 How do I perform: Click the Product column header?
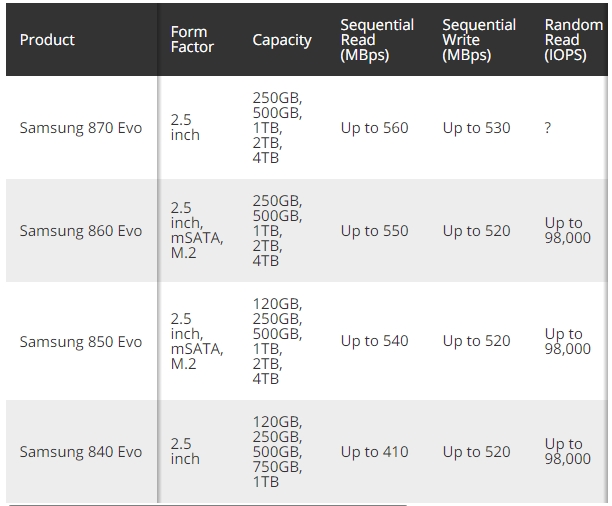(x=47, y=40)
